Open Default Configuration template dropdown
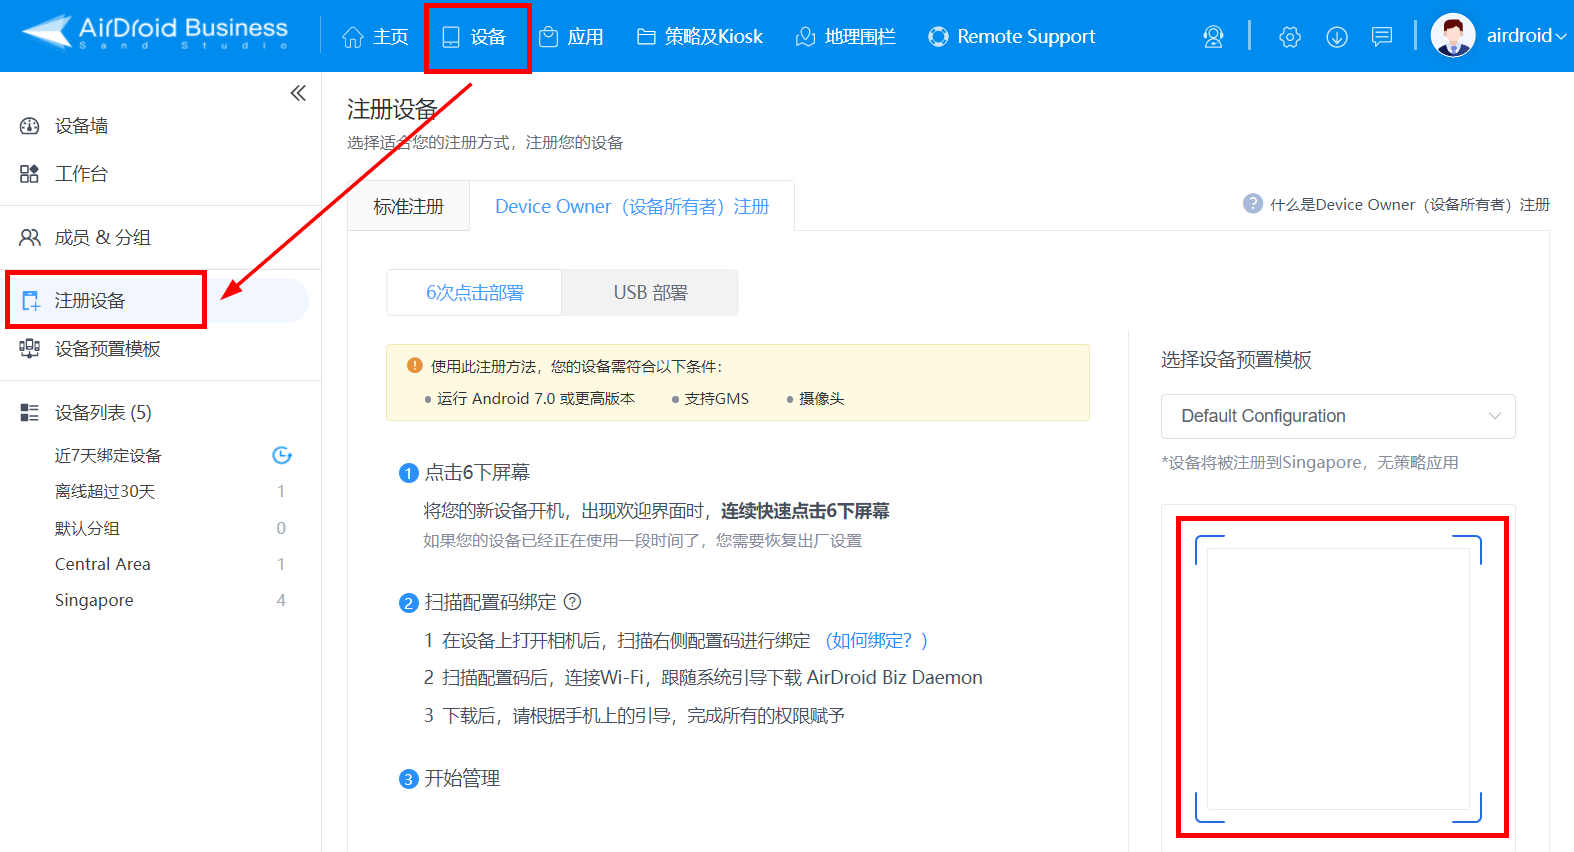 (1338, 416)
